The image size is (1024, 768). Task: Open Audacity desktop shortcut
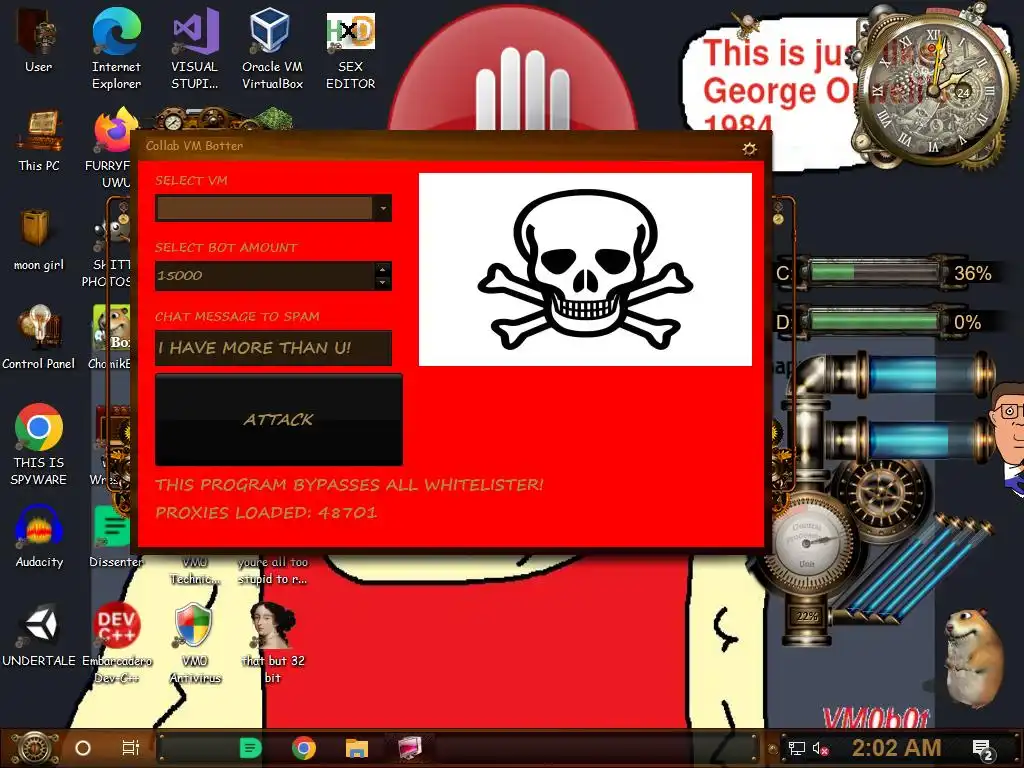pyautogui.click(x=39, y=536)
